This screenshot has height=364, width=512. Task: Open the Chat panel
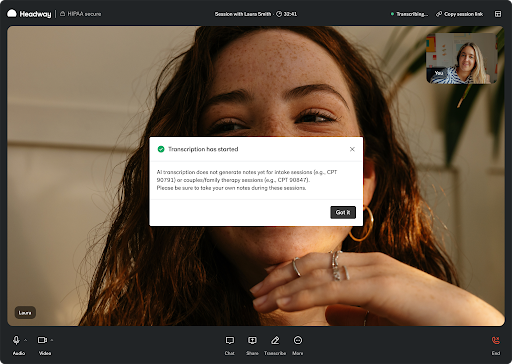coord(230,345)
